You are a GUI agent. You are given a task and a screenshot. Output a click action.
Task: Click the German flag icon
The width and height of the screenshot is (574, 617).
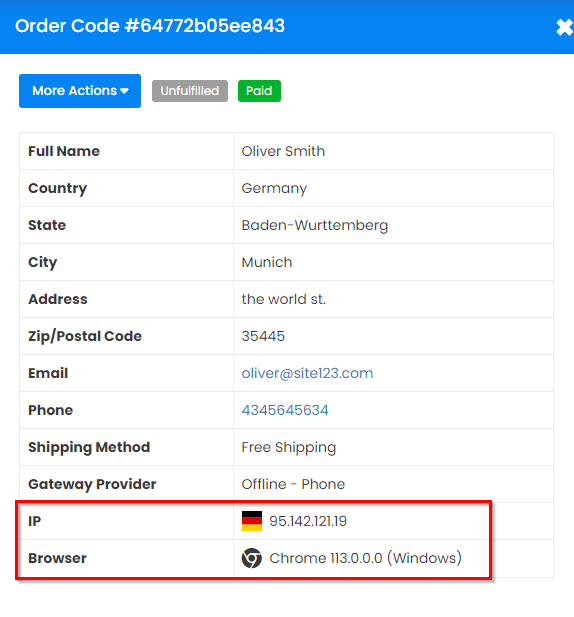pos(252,521)
